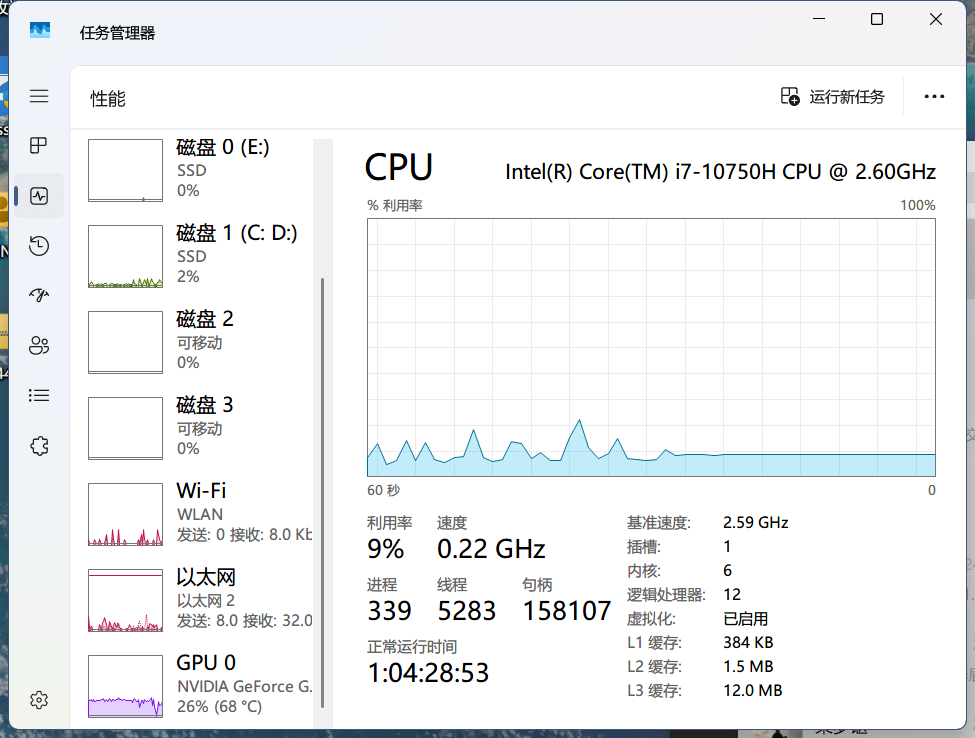Select GPU 0 NVIDIA GeForce item

pos(198,686)
